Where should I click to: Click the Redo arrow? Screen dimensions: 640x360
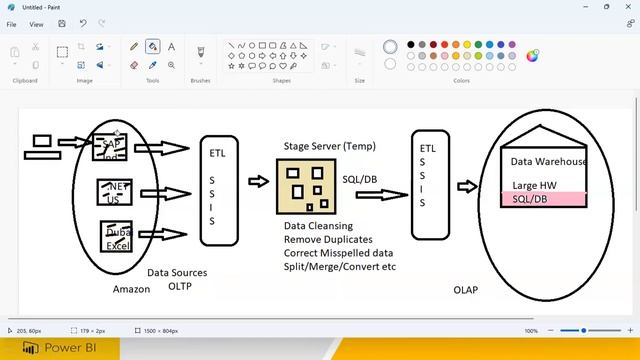(102, 24)
